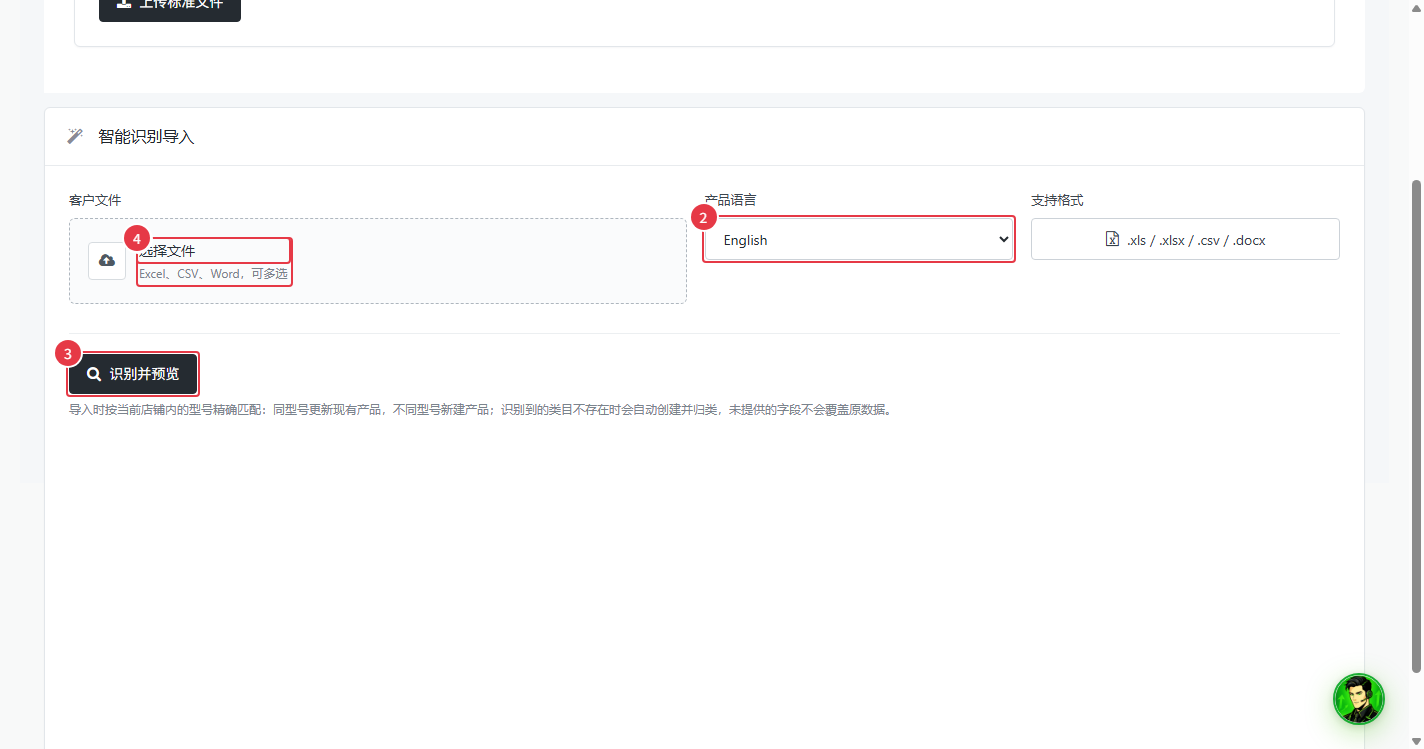Click the cloud upload icon for 客户文件
This screenshot has width=1424, height=749.
(107, 261)
